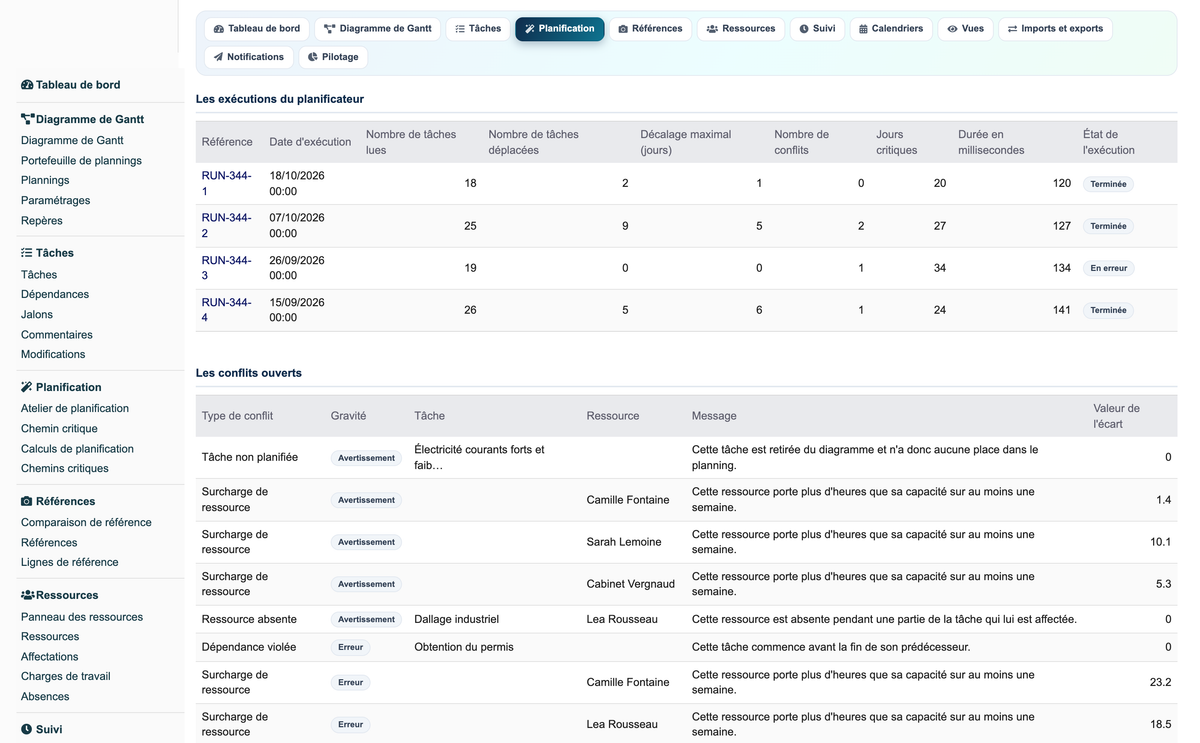Click the Tâche non planifiée conflict type
The image size is (1200, 743).
coord(250,457)
